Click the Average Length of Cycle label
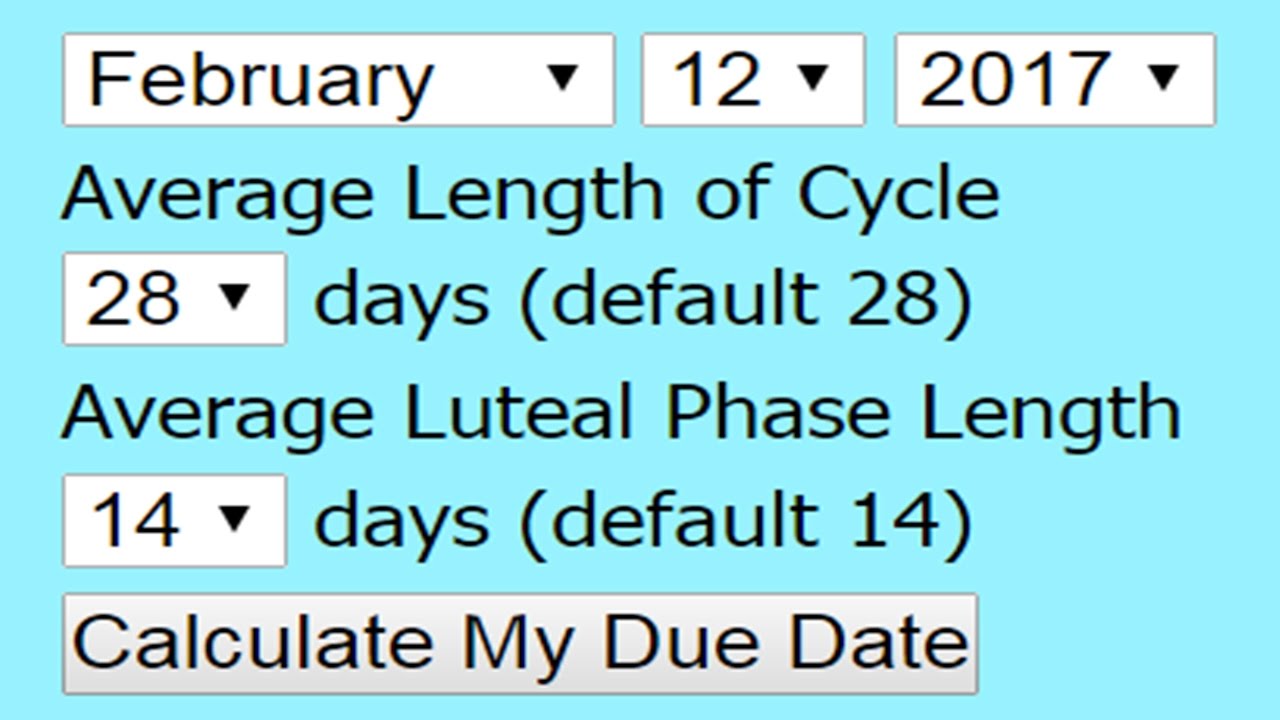 pyautogui.click(x=531, y=194)
